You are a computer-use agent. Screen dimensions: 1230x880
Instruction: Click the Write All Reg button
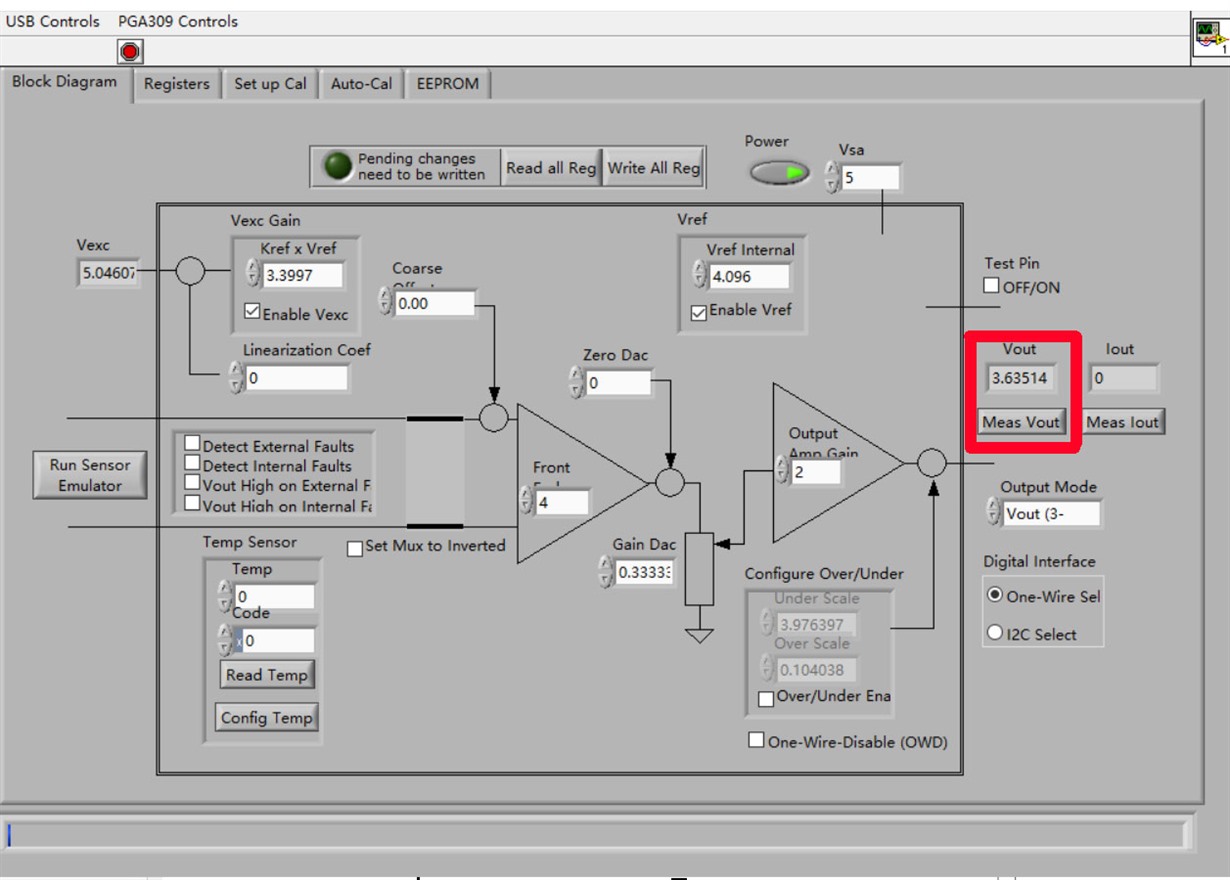coord(653,168)
